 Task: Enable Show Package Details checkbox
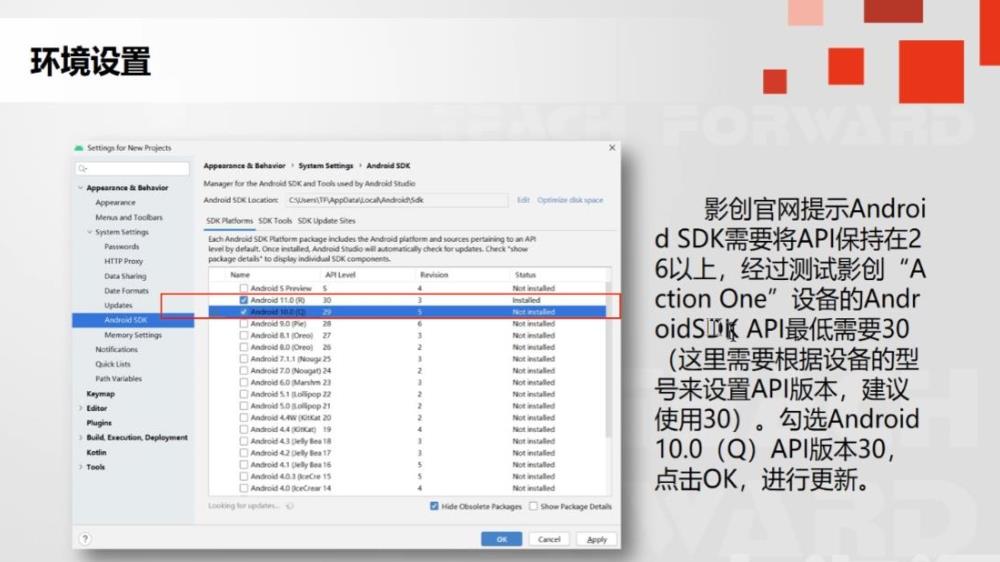(x=533, y=506)
